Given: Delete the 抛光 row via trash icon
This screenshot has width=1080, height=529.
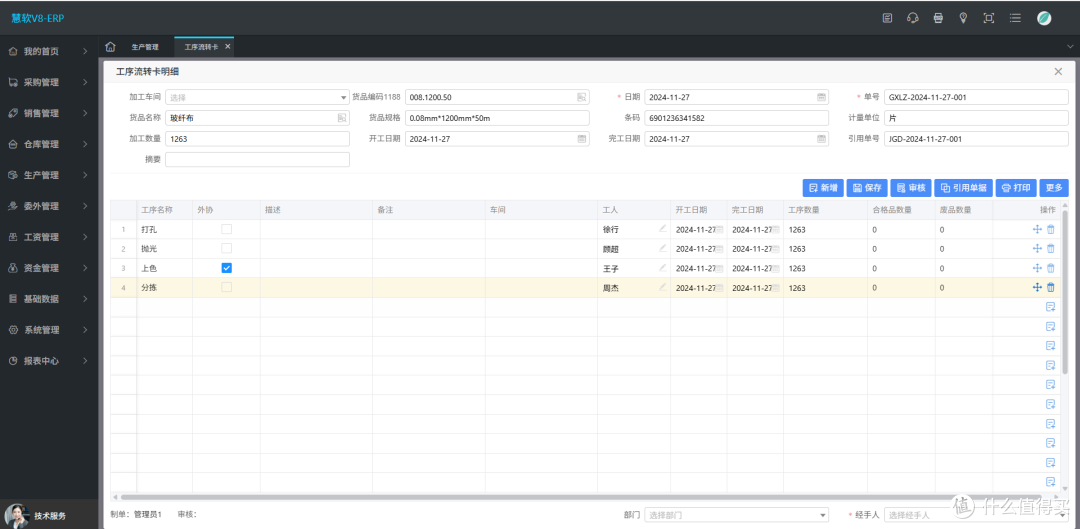Looking at the screenshot, I should pyautogui.click(x=1051, y=248).
